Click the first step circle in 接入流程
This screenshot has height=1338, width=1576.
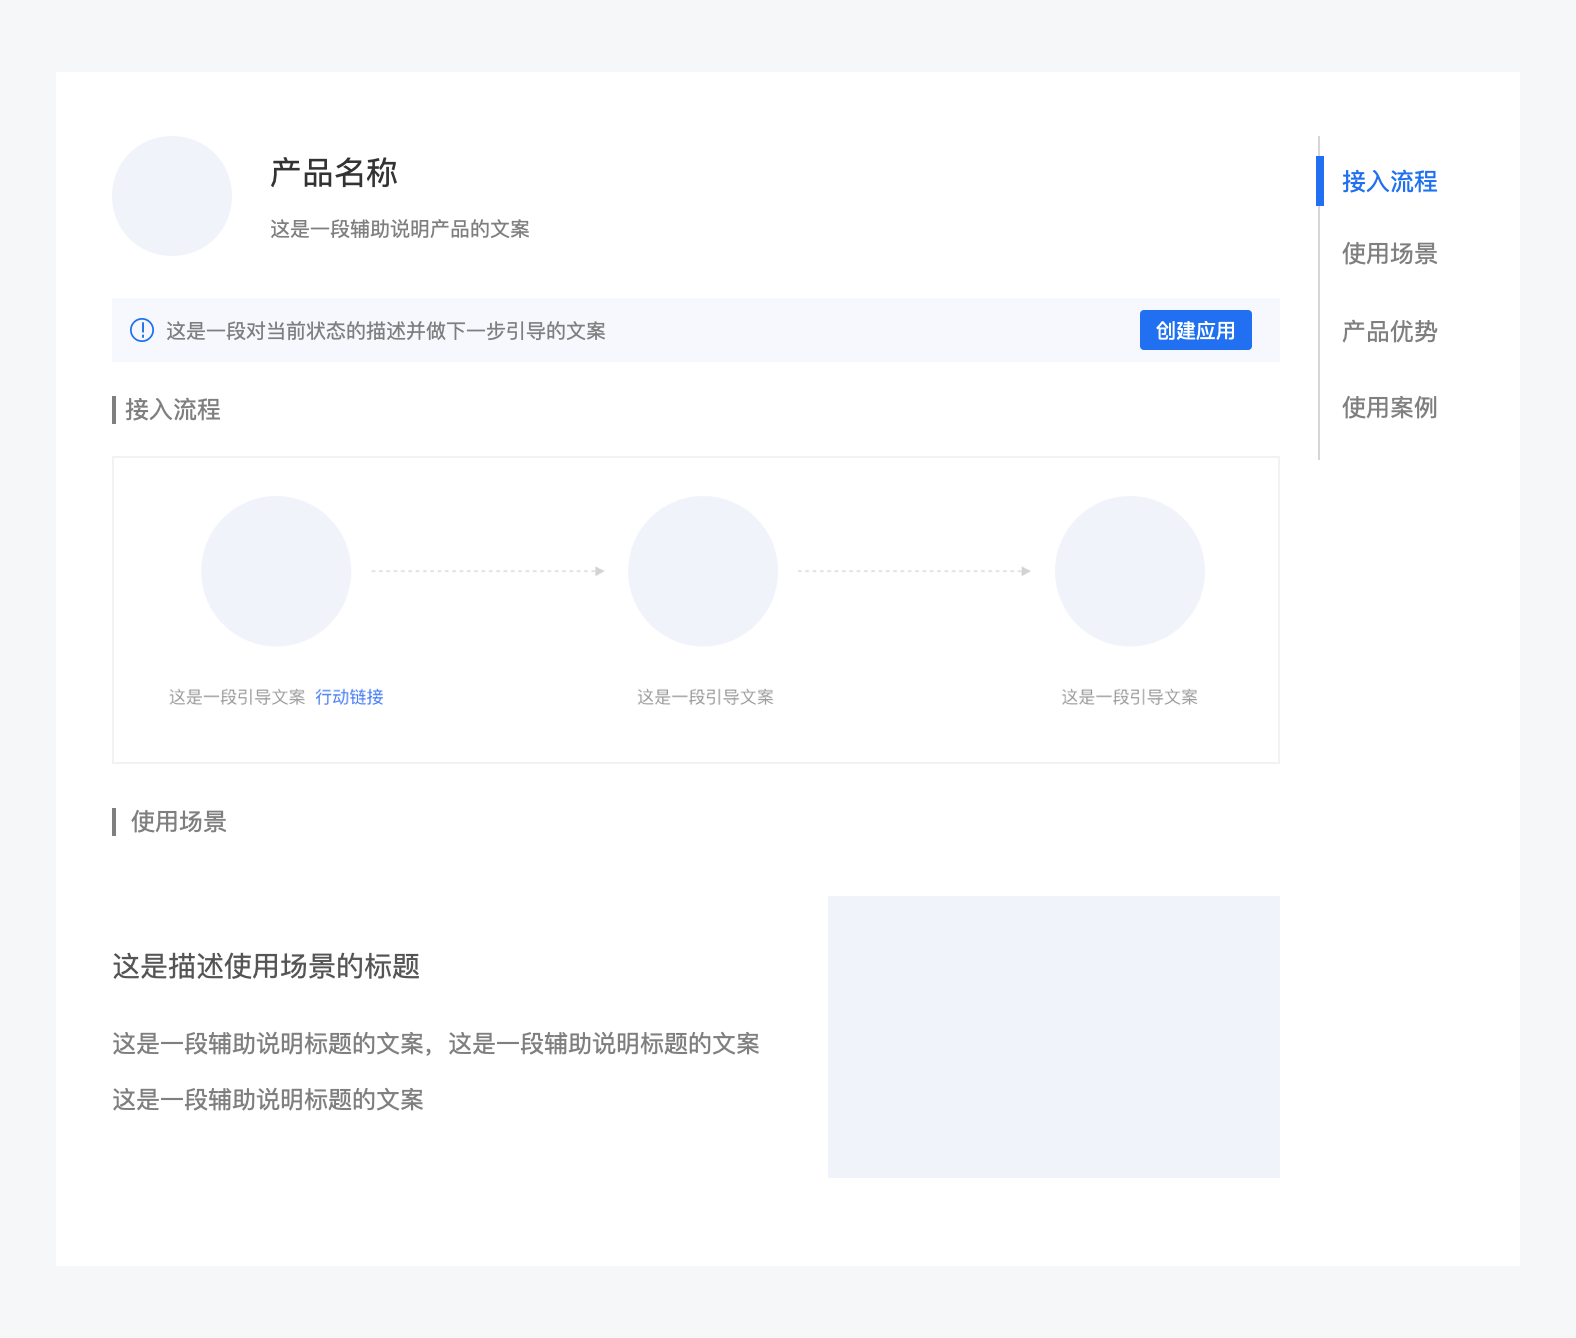[276, 571]
